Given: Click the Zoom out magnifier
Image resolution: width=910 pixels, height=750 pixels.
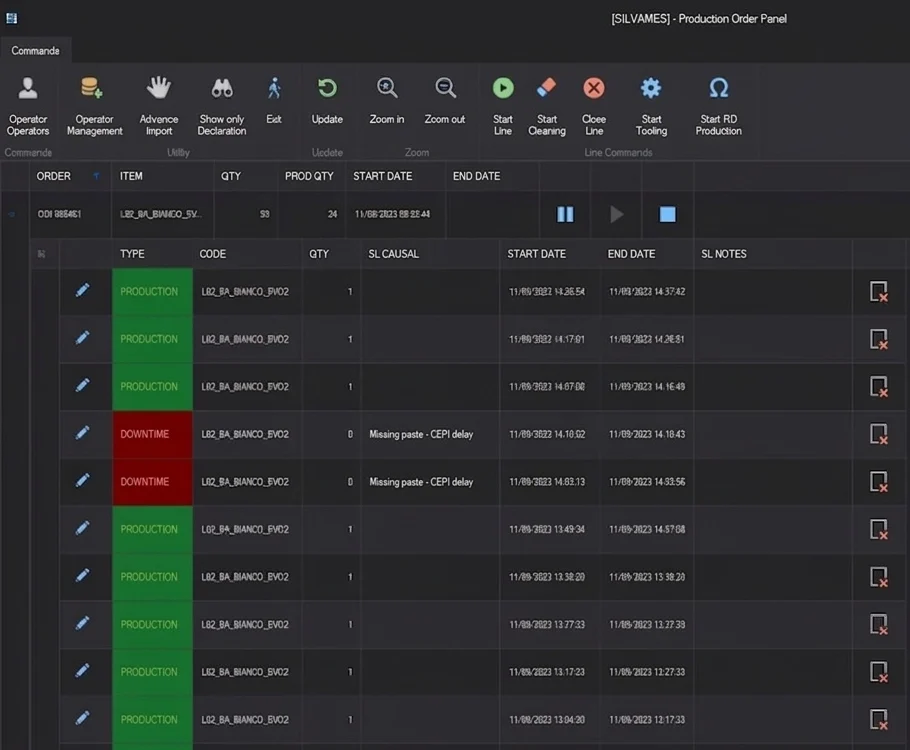Looking at the screenshot, I should tap(445, 100).
